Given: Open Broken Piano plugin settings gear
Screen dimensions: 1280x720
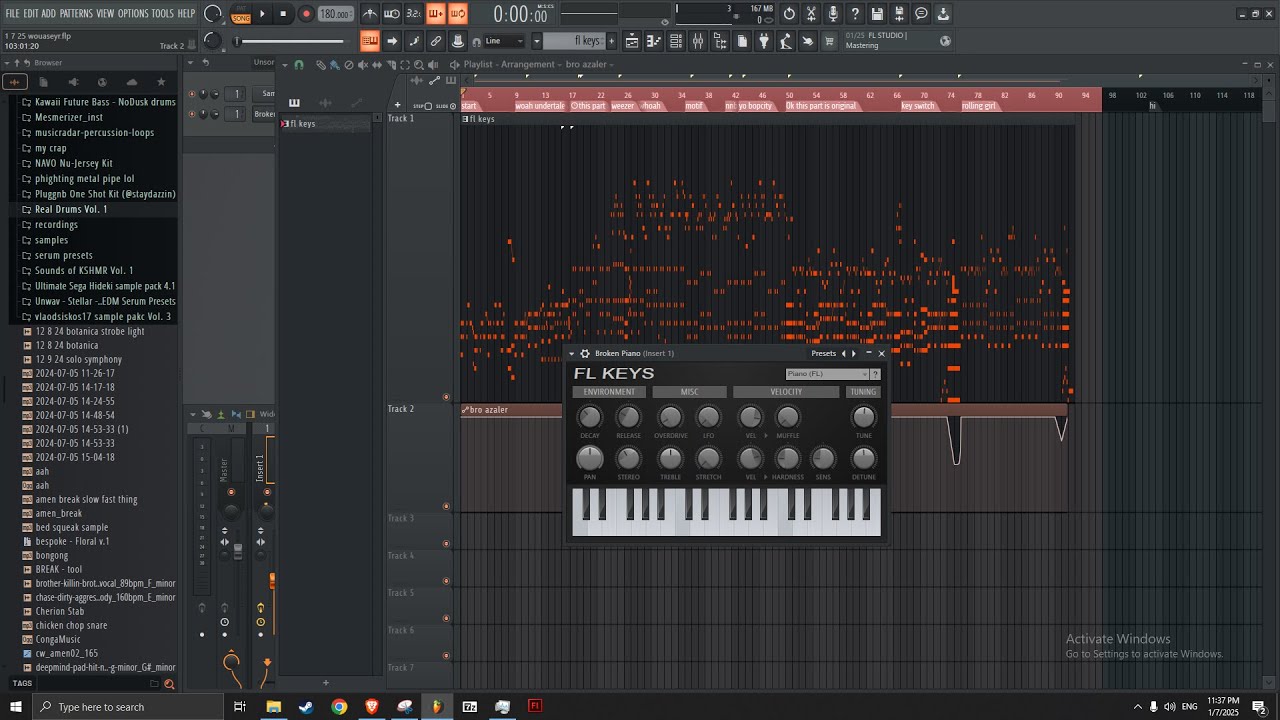Looking at the screenshot, I should click(585, 353).
